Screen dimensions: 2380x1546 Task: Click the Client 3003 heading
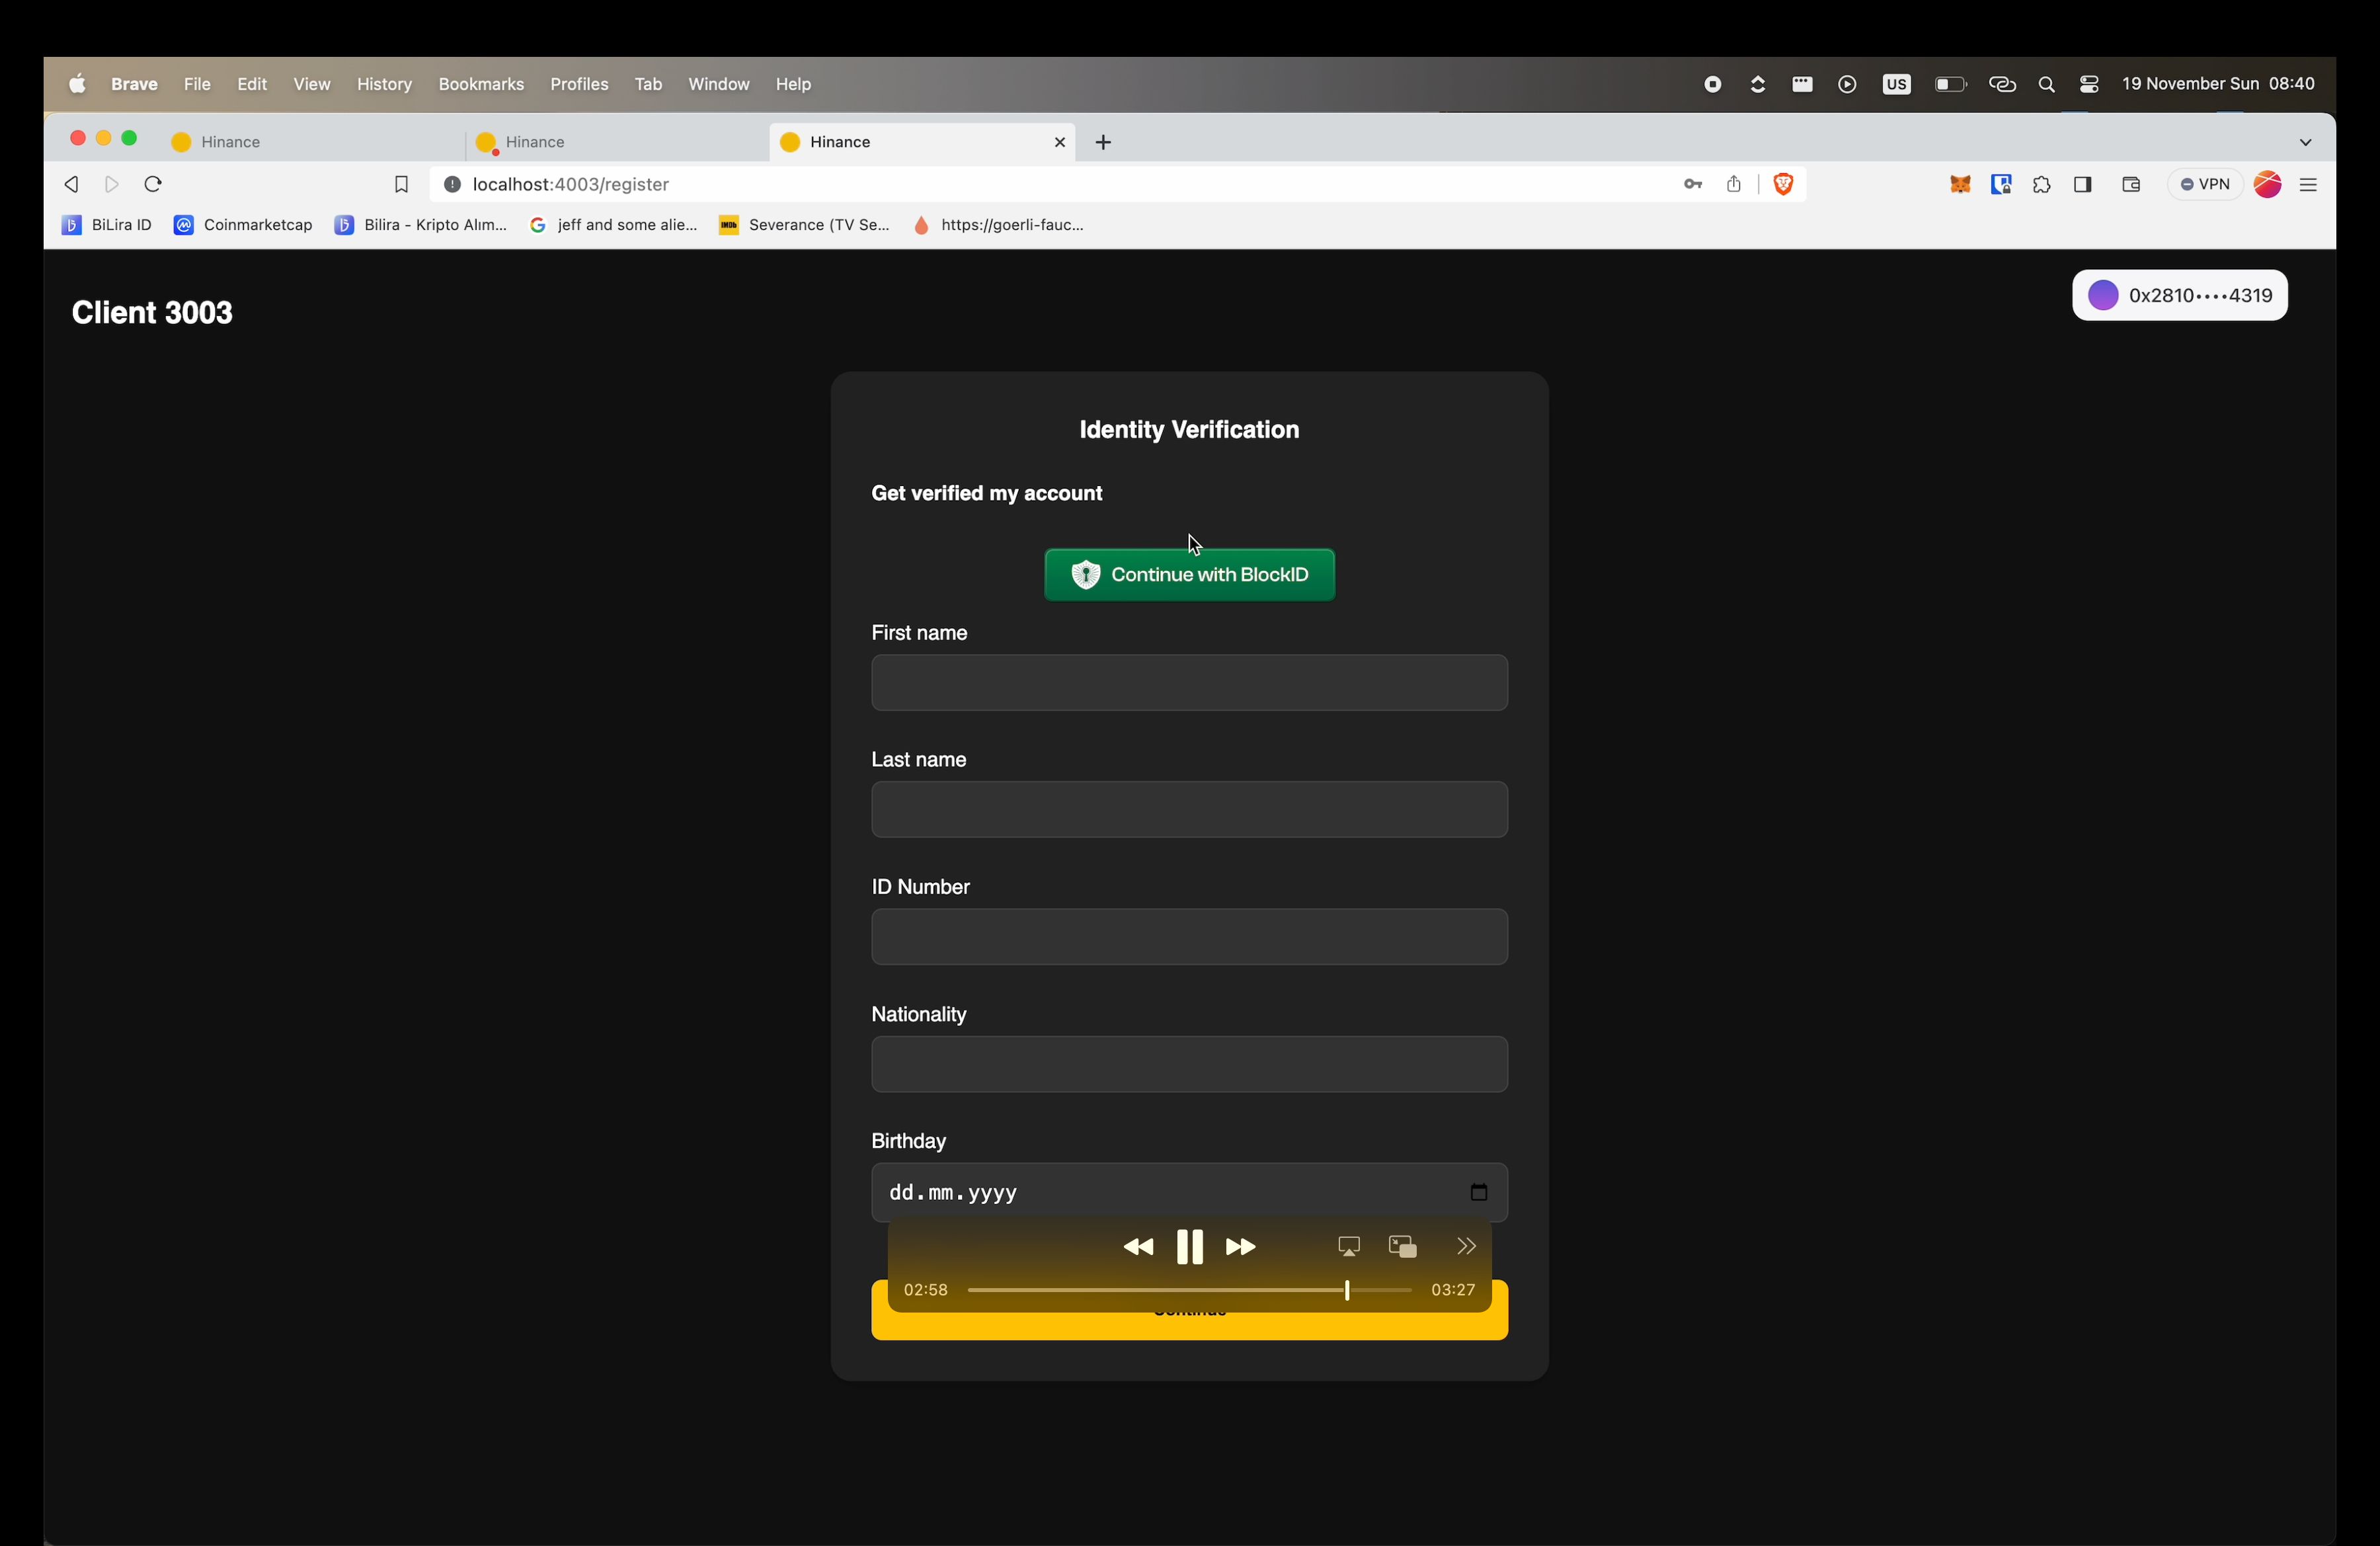152,313
